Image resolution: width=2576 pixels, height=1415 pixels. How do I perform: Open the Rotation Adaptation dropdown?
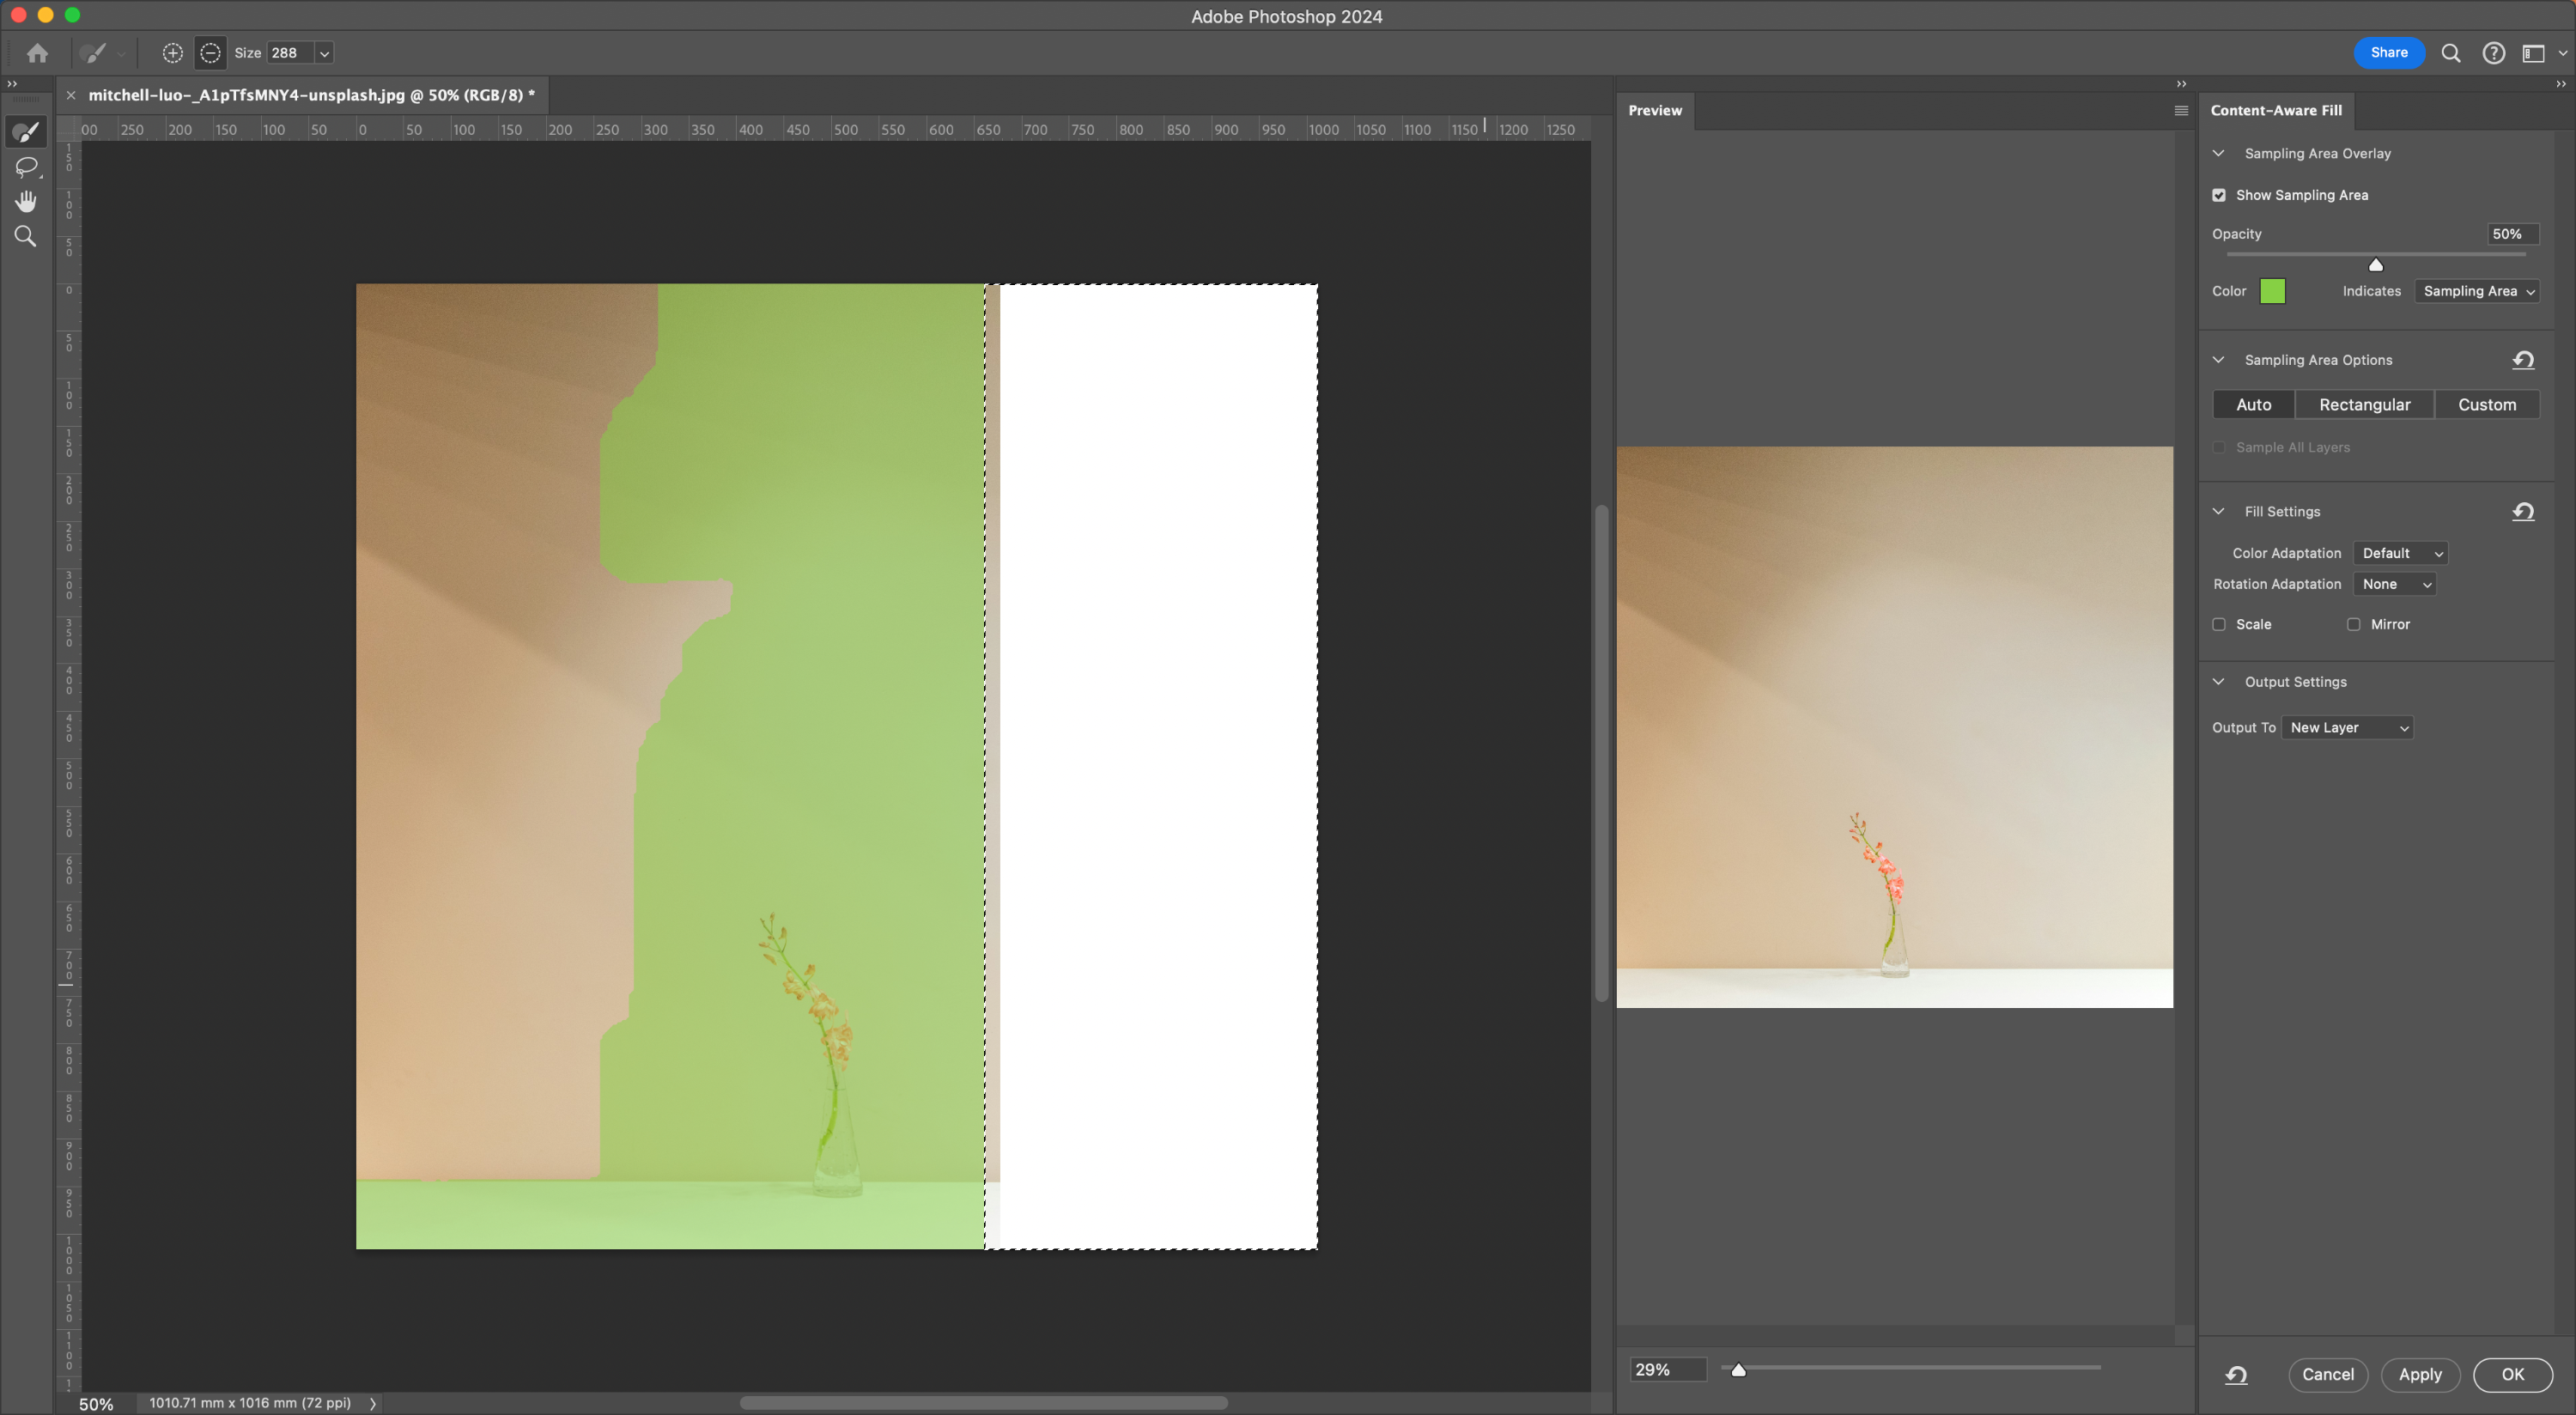(2394, 584)
